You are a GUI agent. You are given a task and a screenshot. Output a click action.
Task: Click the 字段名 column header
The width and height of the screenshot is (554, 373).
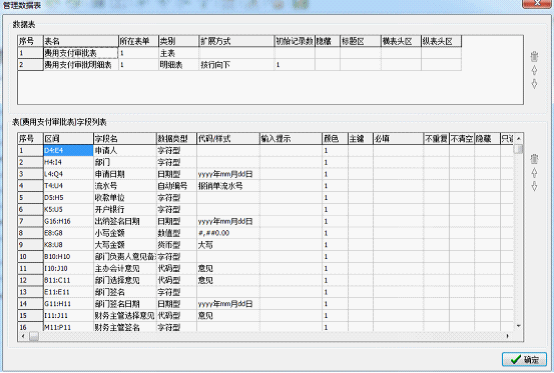[124, 138]
